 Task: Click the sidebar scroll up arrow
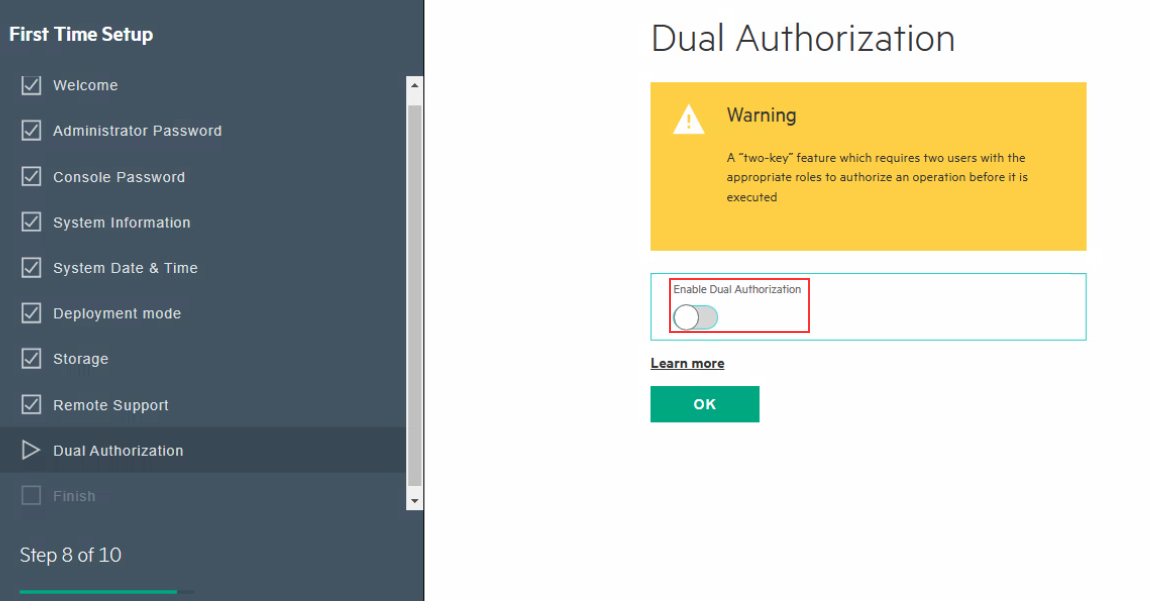414,85
